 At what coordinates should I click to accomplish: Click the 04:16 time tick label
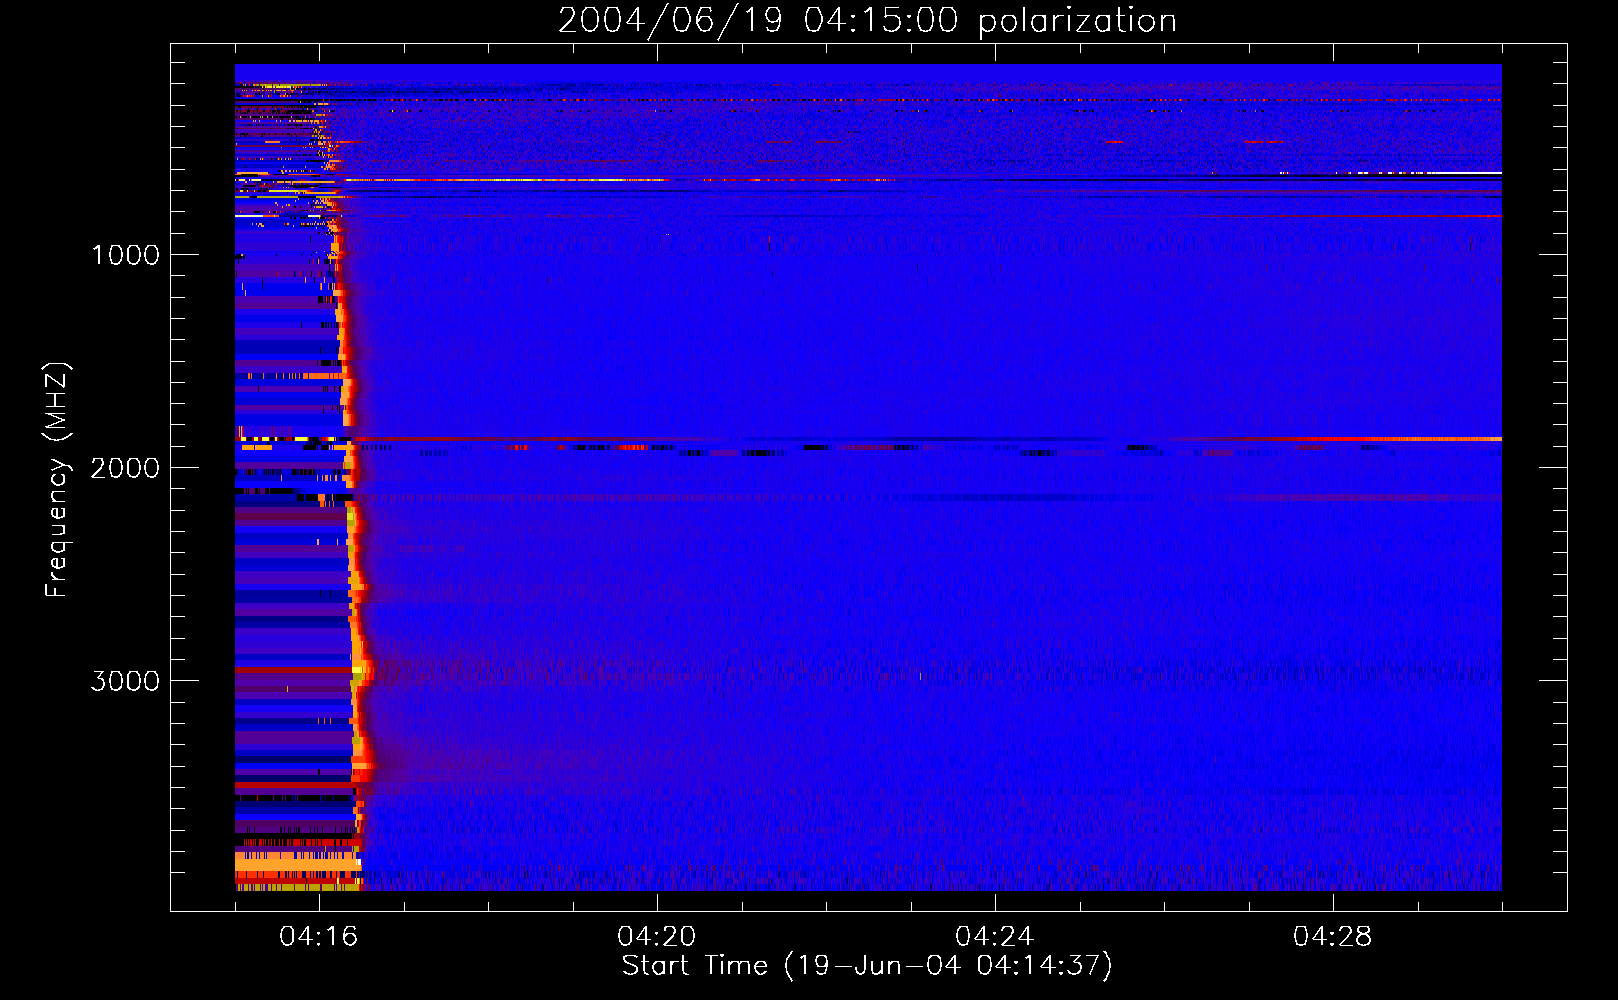click(319, 936)
